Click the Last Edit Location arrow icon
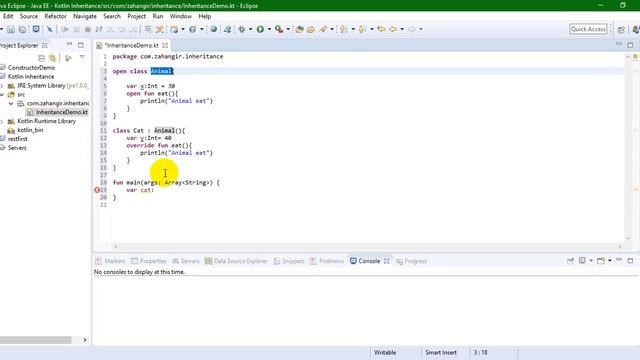The width and height of the screenshot is (640, 360). point(381,29)
